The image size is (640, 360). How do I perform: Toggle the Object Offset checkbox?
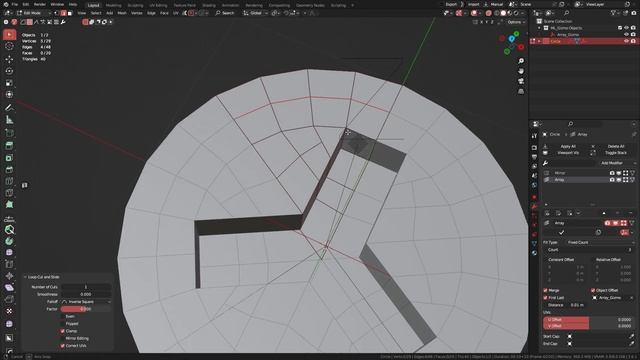pyautogui.click(x=593, y=291)
